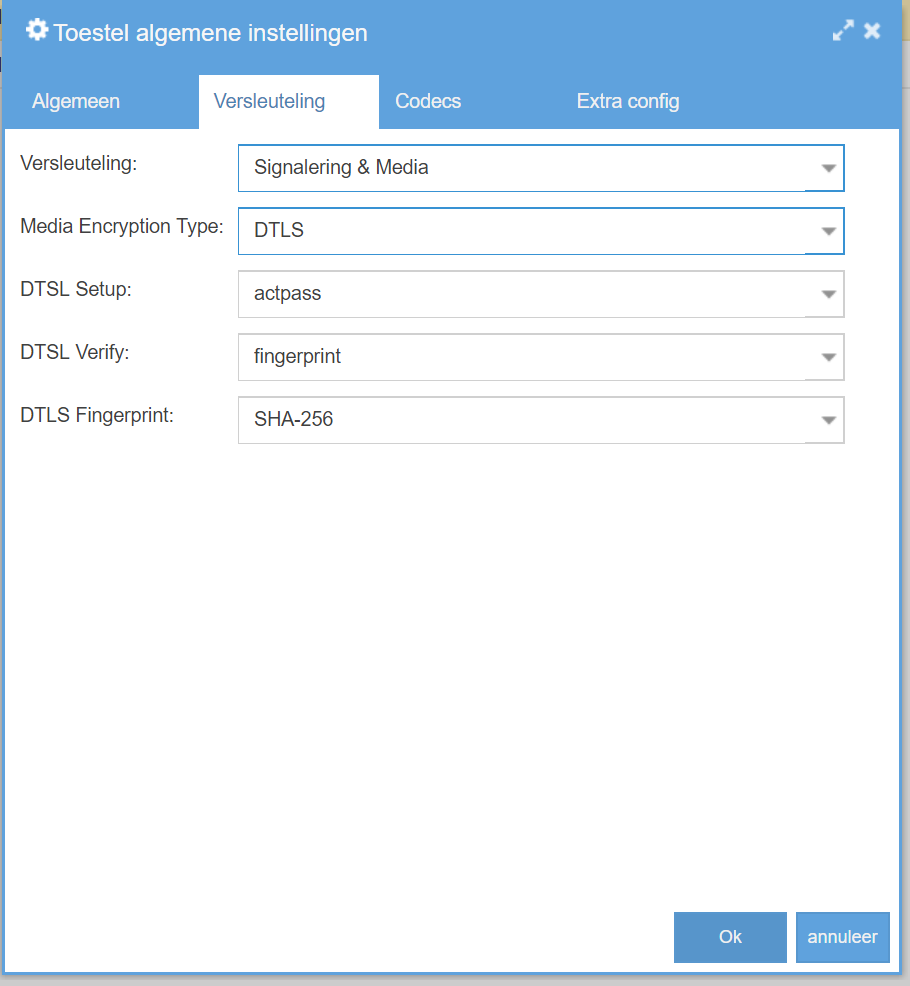The height and width of the screenshot is (986, 910).
Task: Open the Versleuteling dropdown arrow
Action: pos(827,168)
